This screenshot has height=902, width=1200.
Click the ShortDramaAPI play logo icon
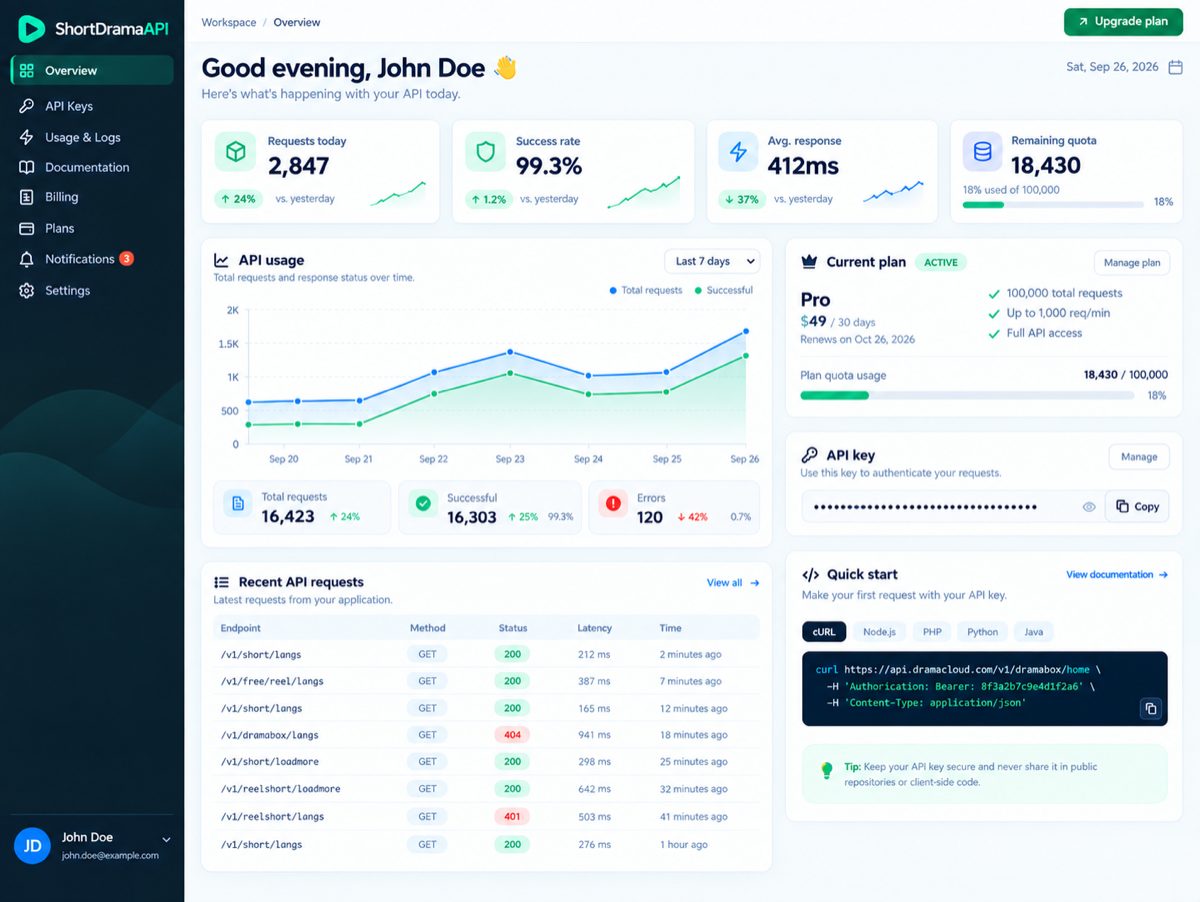point(31,29)
